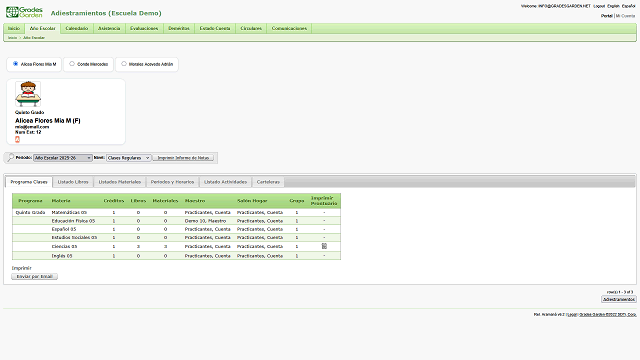Click the Español 05 row
The width and height of the screenshot is (640, 360).
coord(176,229)
